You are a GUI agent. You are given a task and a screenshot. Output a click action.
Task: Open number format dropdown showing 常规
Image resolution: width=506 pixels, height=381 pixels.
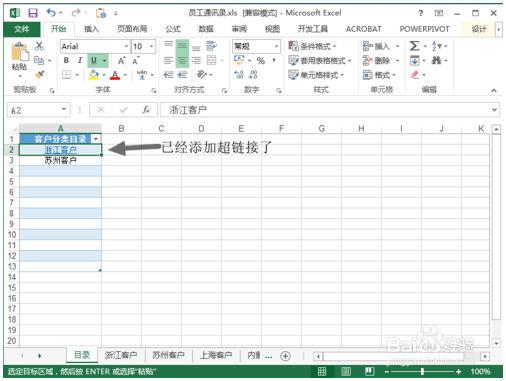pyautogui.click(x=276, y=46)
